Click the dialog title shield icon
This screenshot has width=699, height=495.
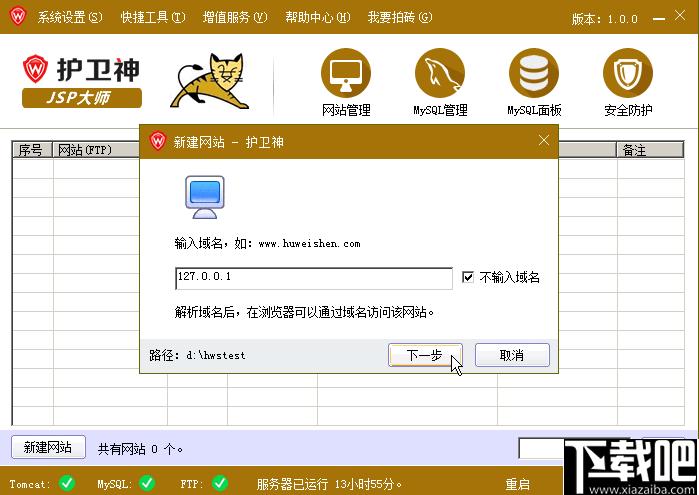(x=157, y=141)
